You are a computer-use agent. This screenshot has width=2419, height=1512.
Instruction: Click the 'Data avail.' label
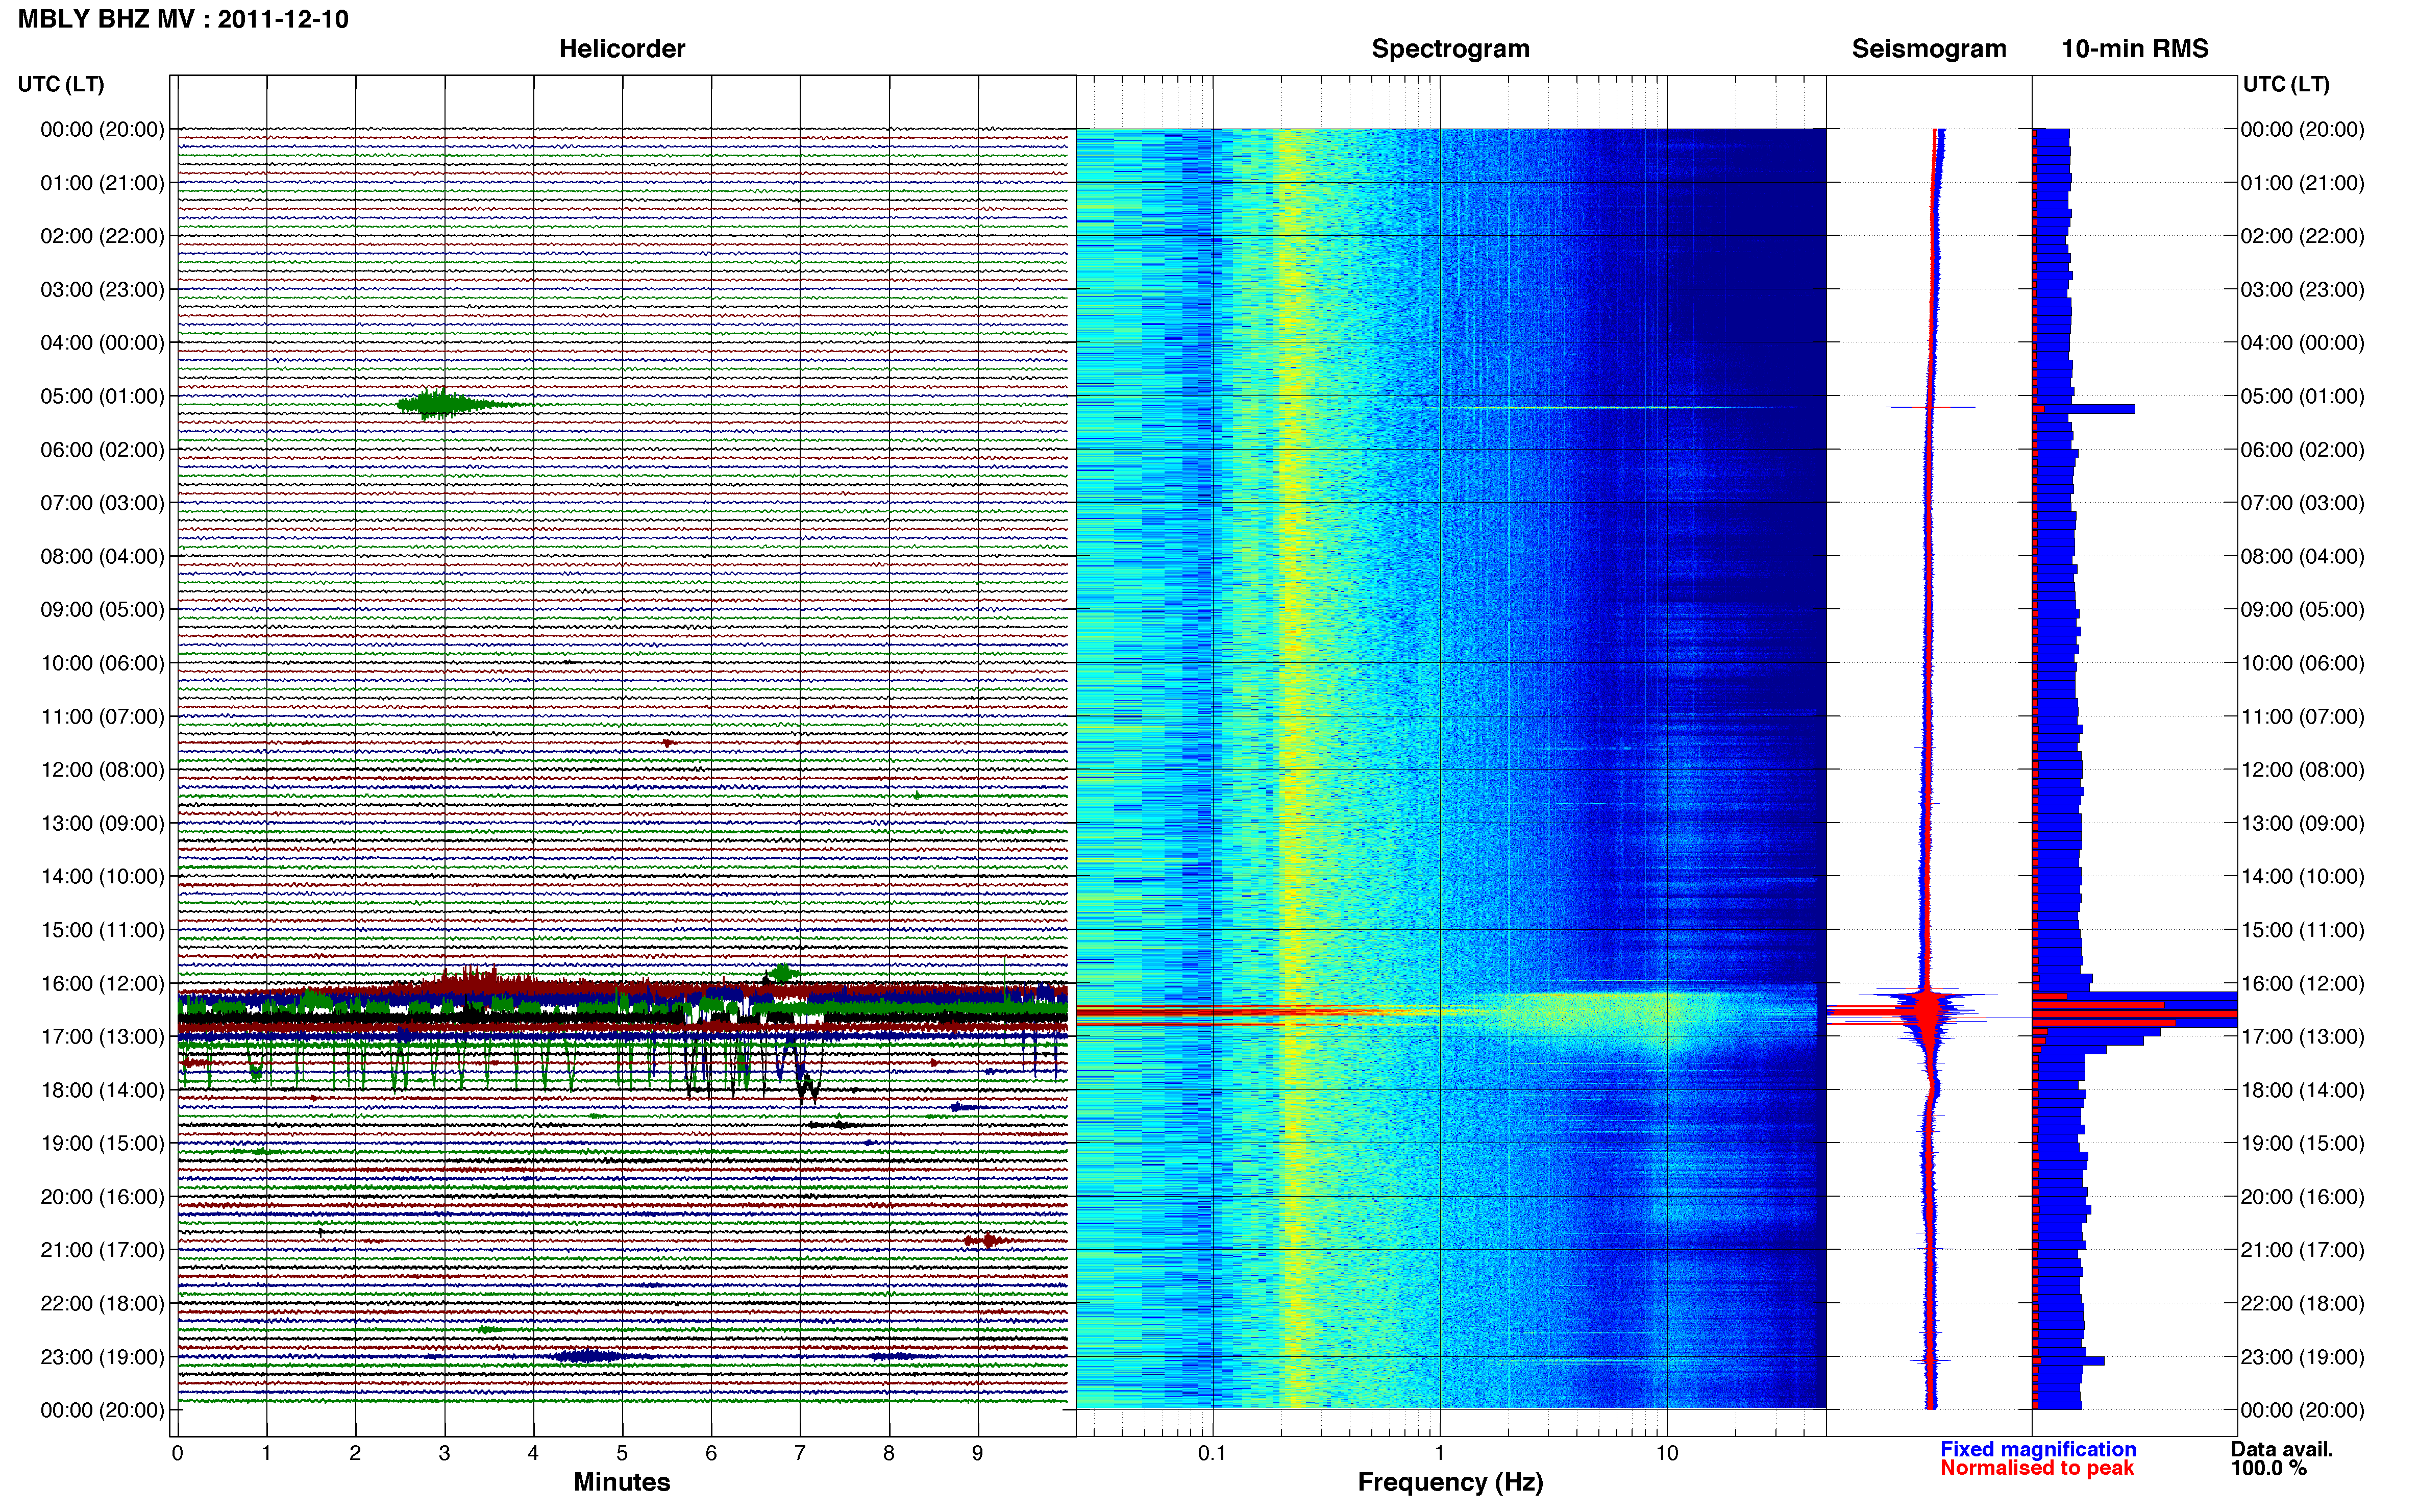point(2282,1449)
